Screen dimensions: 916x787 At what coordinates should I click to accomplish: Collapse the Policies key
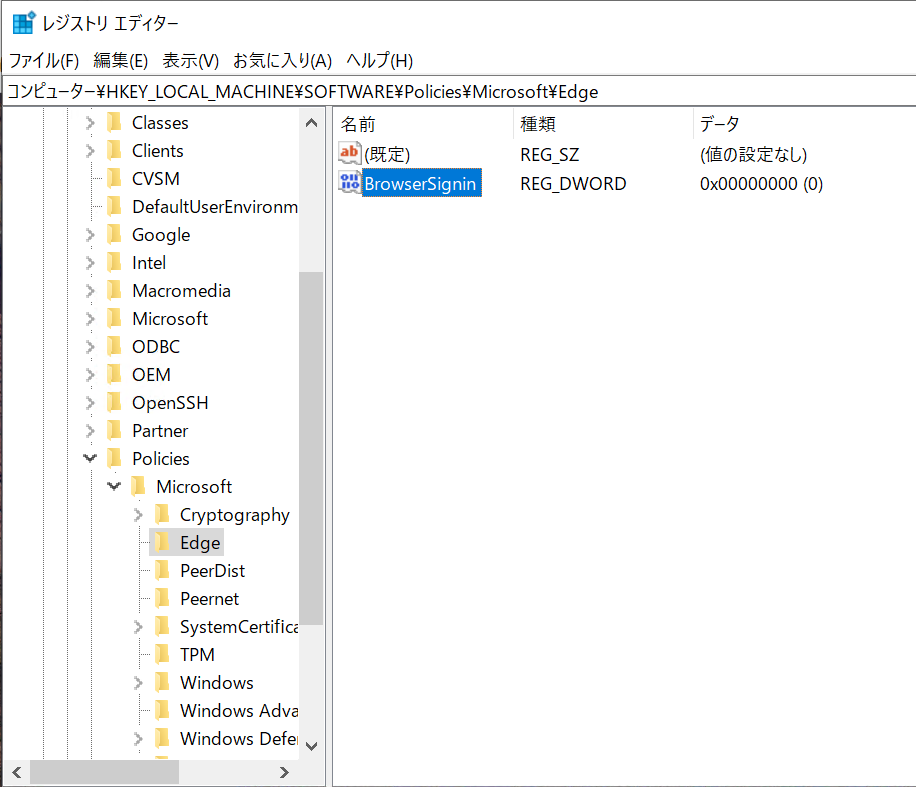point(90,458)
